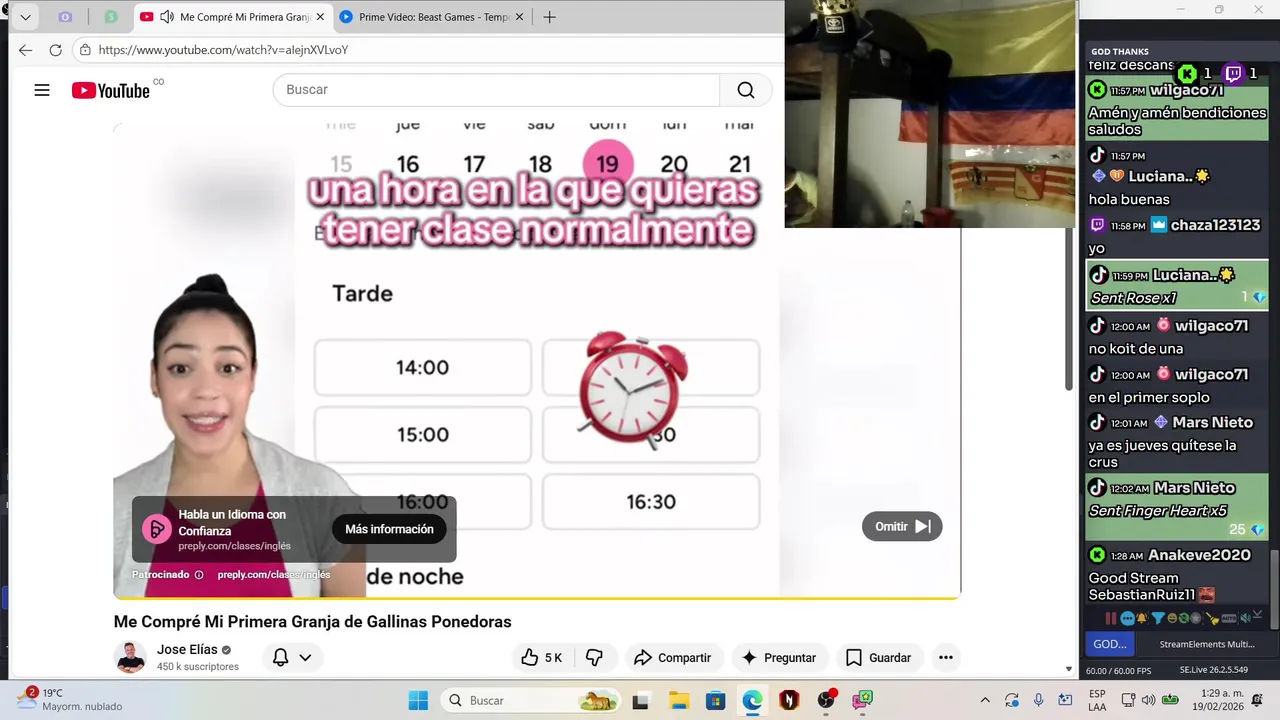Open the more actions three-dot menu

click(946, 657)
